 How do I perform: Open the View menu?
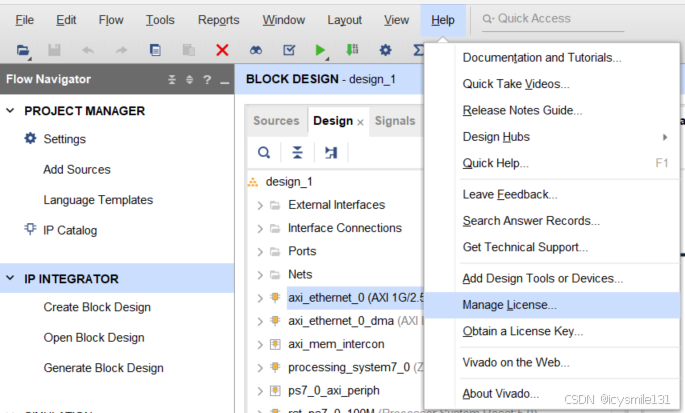point(396,20)
